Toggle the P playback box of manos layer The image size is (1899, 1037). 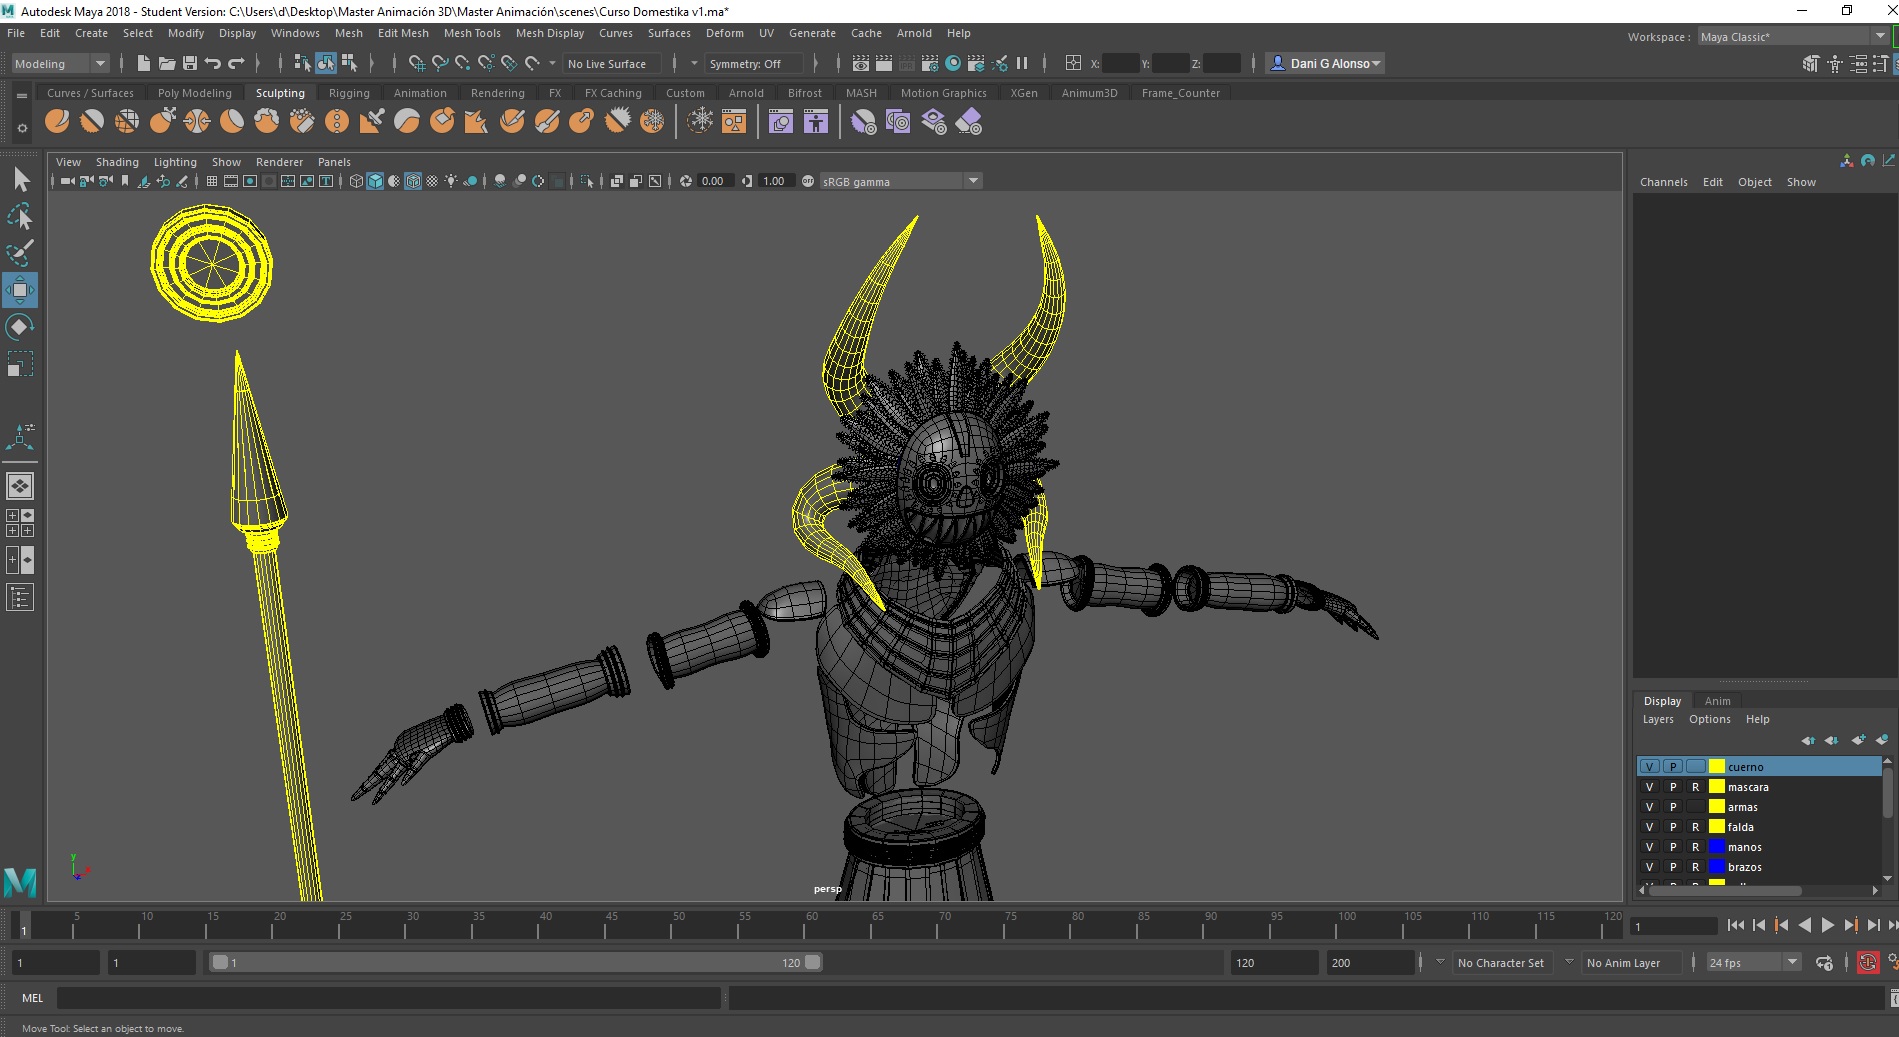coord(1673,847)
